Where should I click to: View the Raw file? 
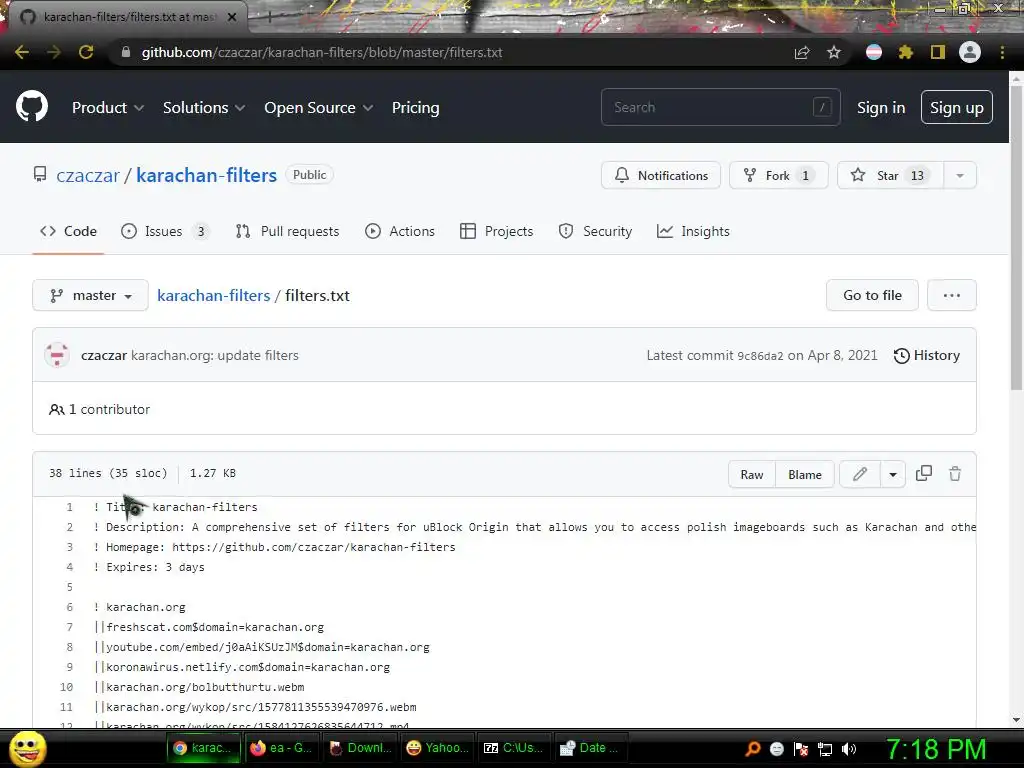click(x=752, y=474)
